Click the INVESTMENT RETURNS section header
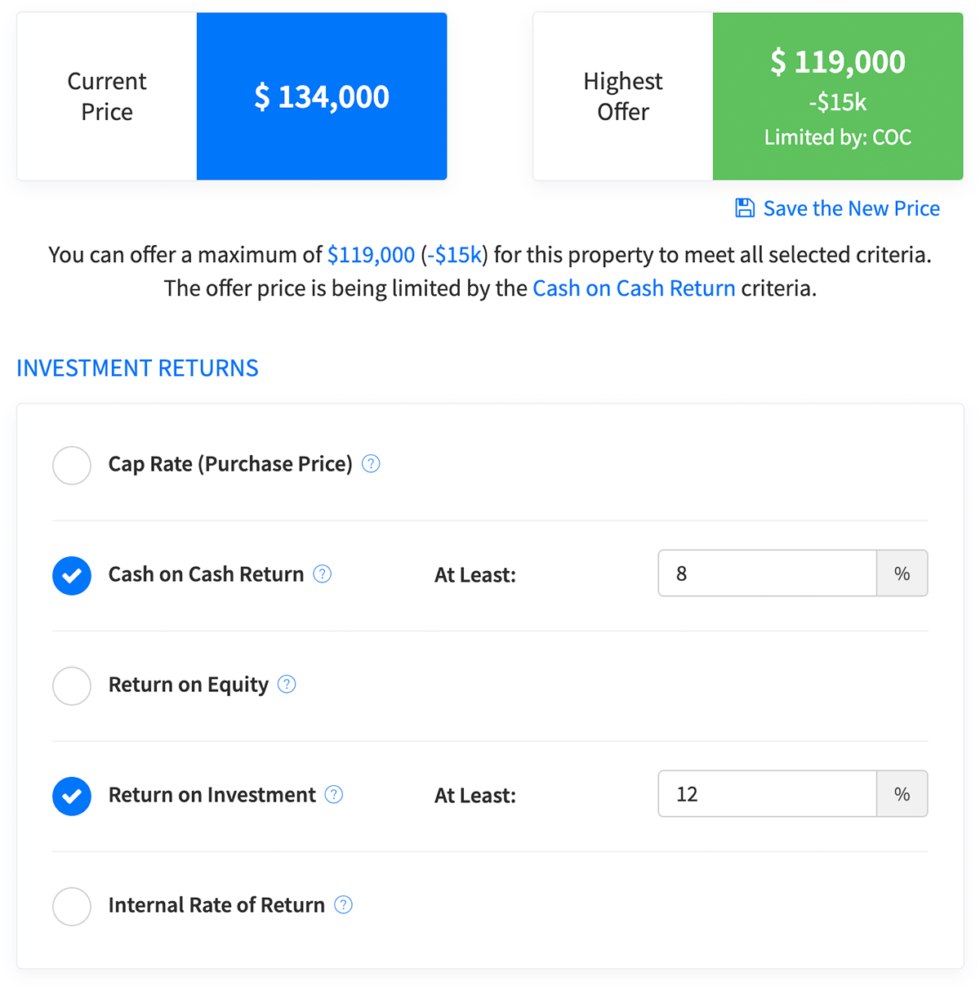This screenshot has width=980, height=991. click(137, 368)
